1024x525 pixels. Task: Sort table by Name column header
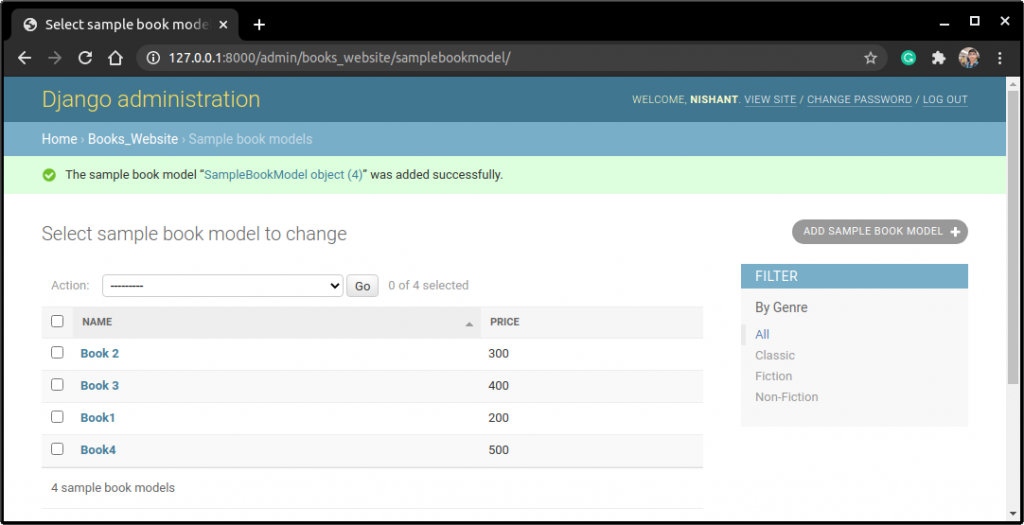click(97, 322)
